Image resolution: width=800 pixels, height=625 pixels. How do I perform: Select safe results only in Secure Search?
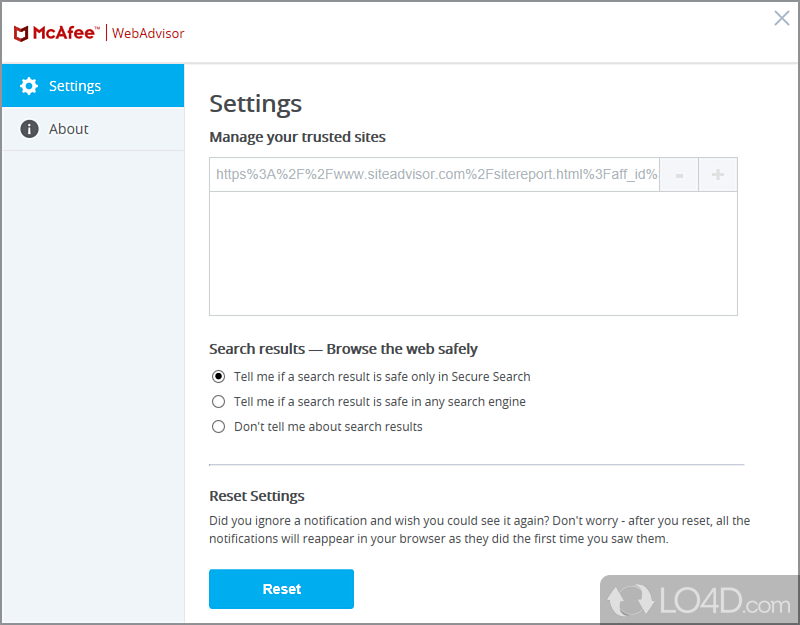click(x=219, y=377)
